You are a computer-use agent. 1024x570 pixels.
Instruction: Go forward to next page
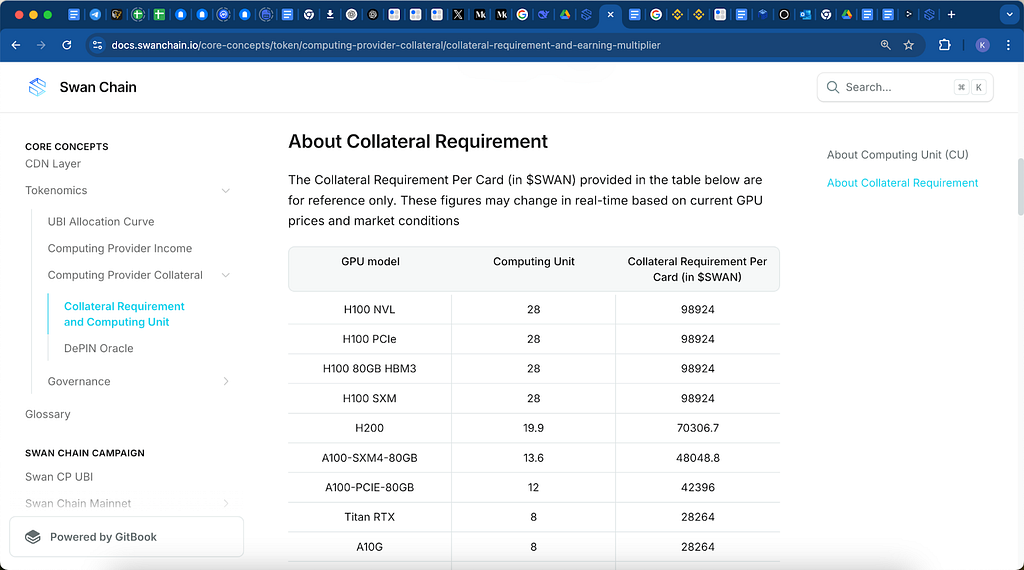(x=41, y=45)
